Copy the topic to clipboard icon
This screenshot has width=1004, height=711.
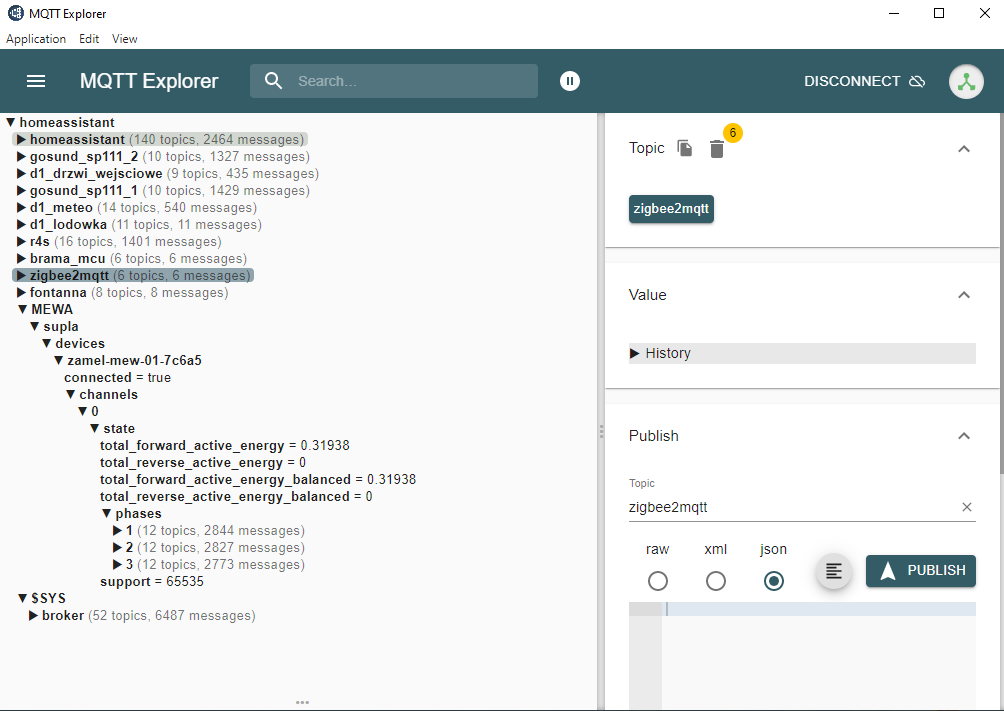click(x=685, y=148)
